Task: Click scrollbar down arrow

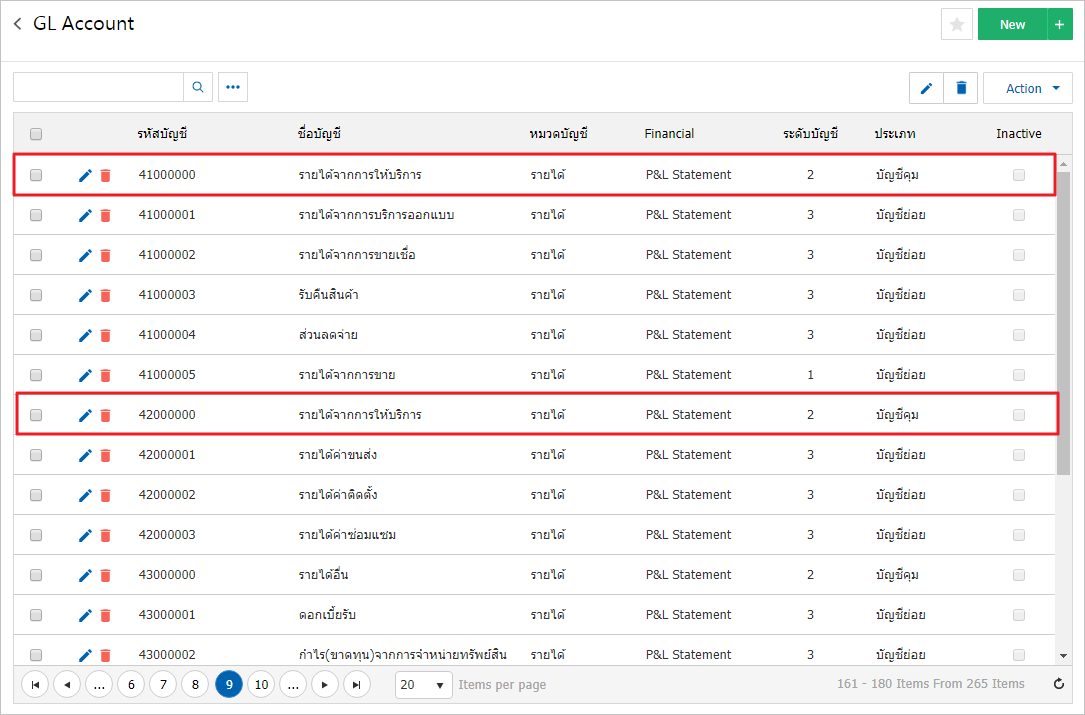Action: [1064, 656]
